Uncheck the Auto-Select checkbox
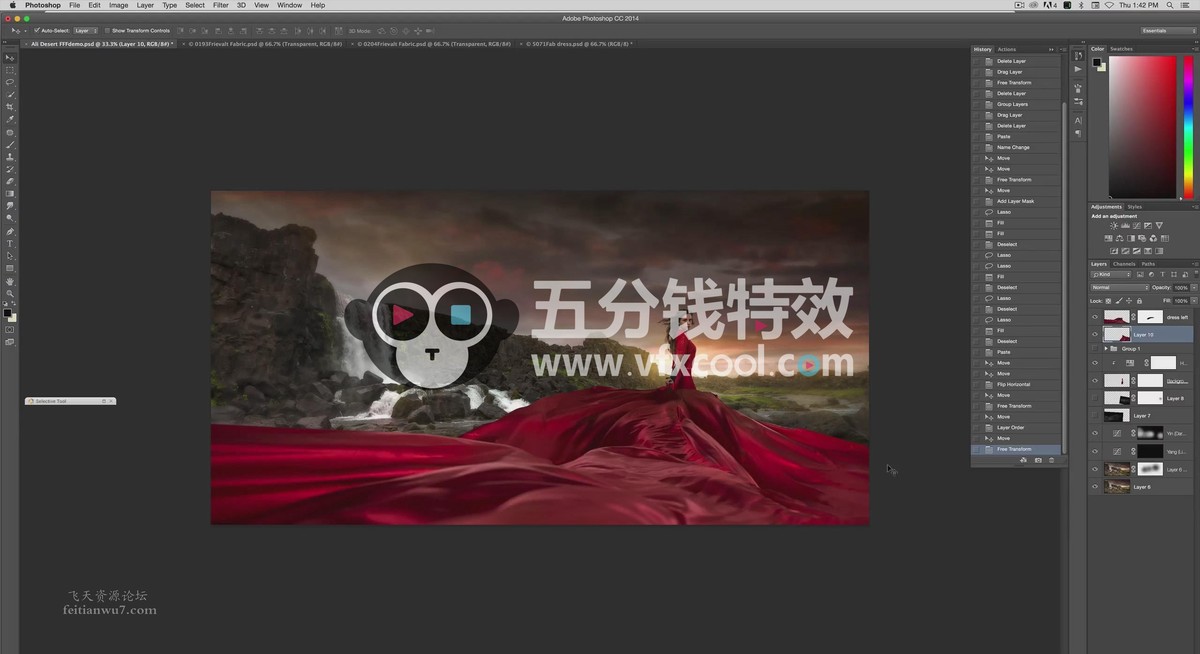 (x=37, y=31)
